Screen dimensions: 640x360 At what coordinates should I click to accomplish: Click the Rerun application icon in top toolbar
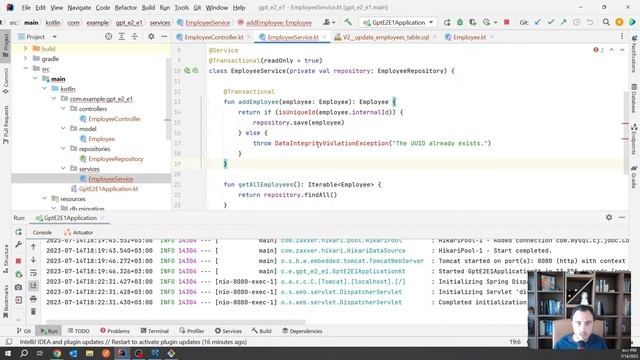(447, 22)
